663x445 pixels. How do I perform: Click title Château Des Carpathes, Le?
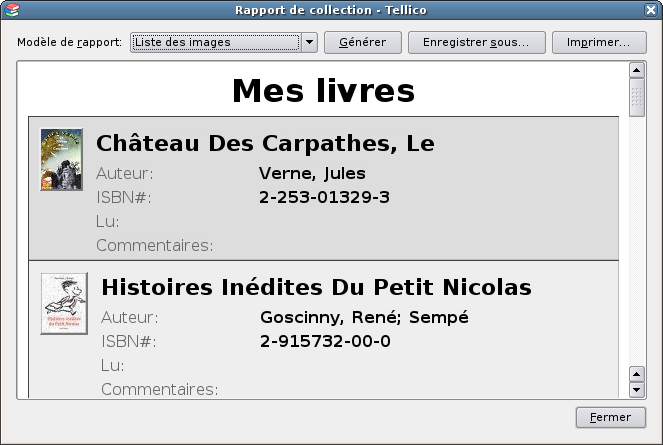(x=265, y=143)
